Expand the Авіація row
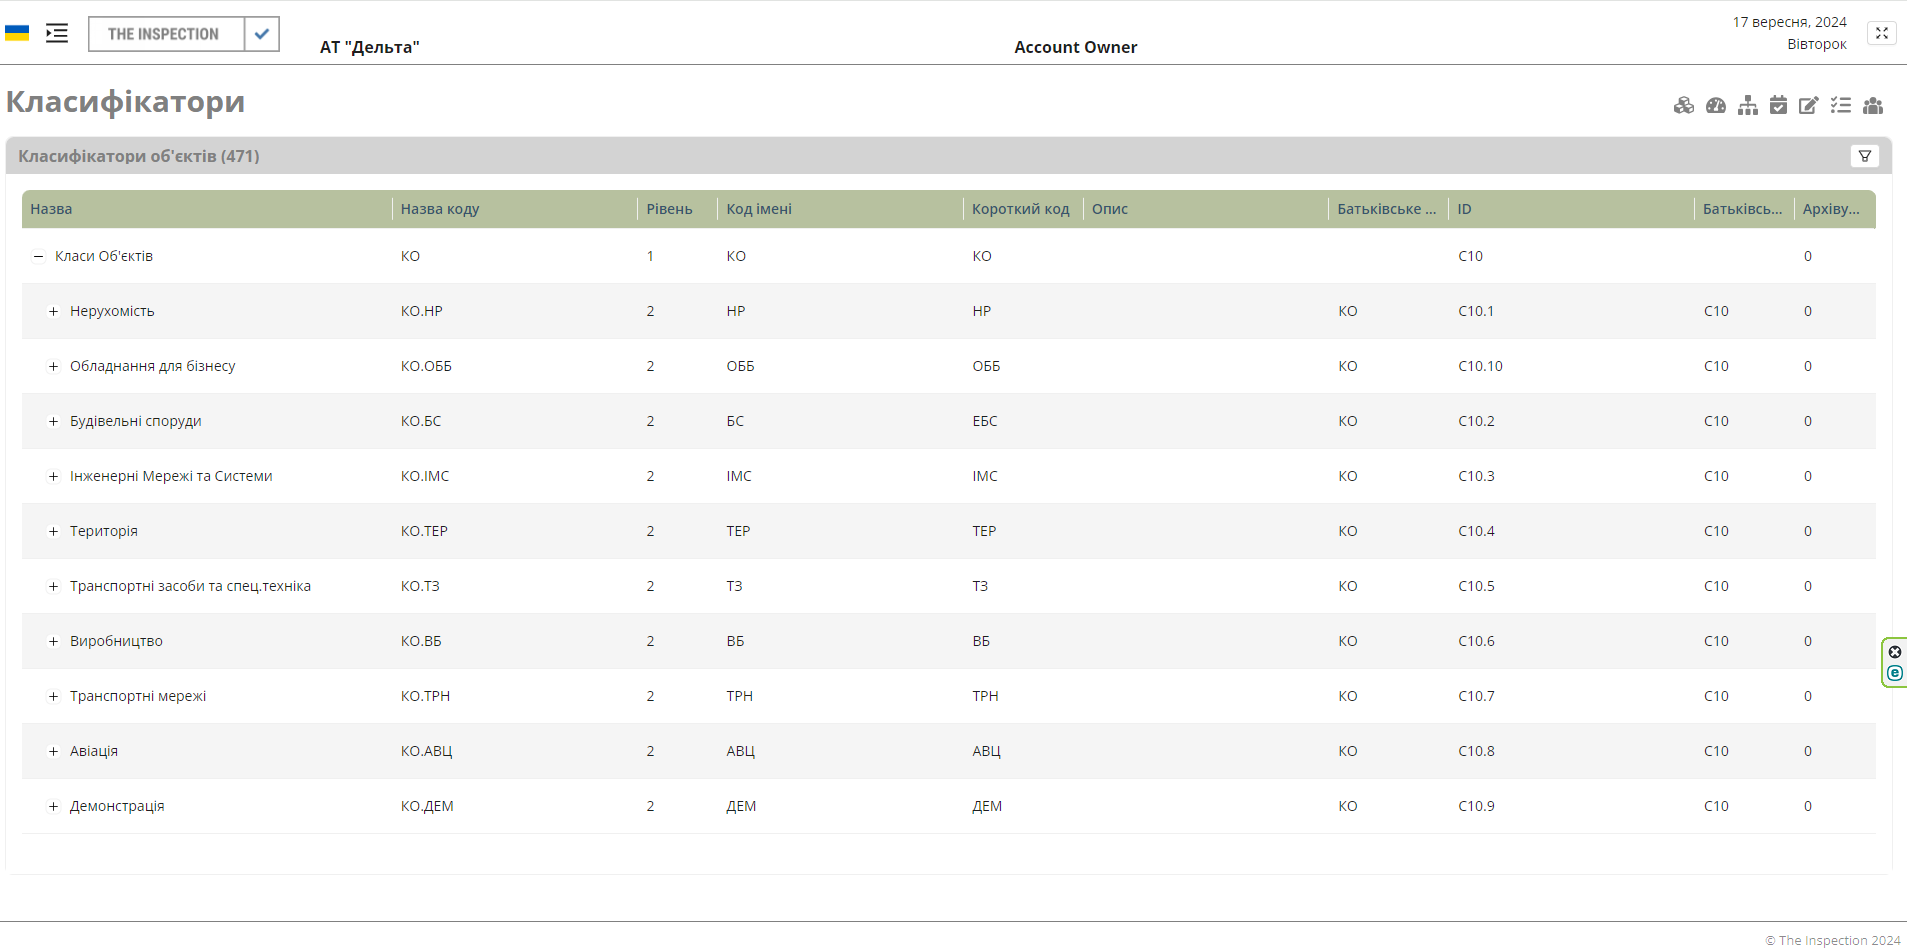 click(54, 752)
